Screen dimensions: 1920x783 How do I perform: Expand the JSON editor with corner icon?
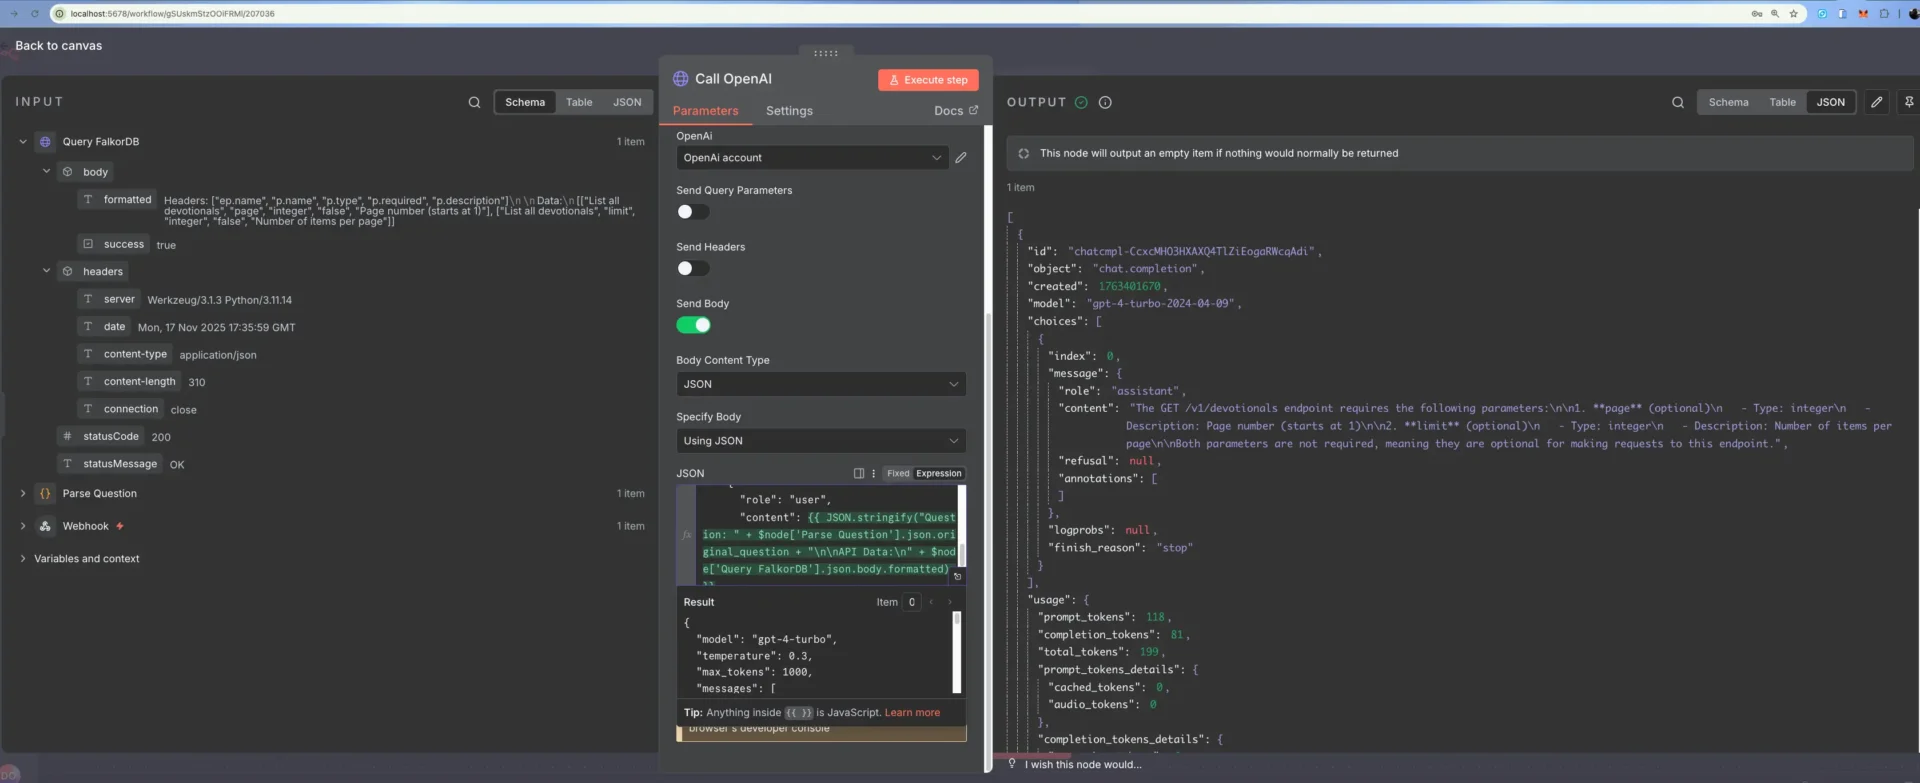click(957, 576)
